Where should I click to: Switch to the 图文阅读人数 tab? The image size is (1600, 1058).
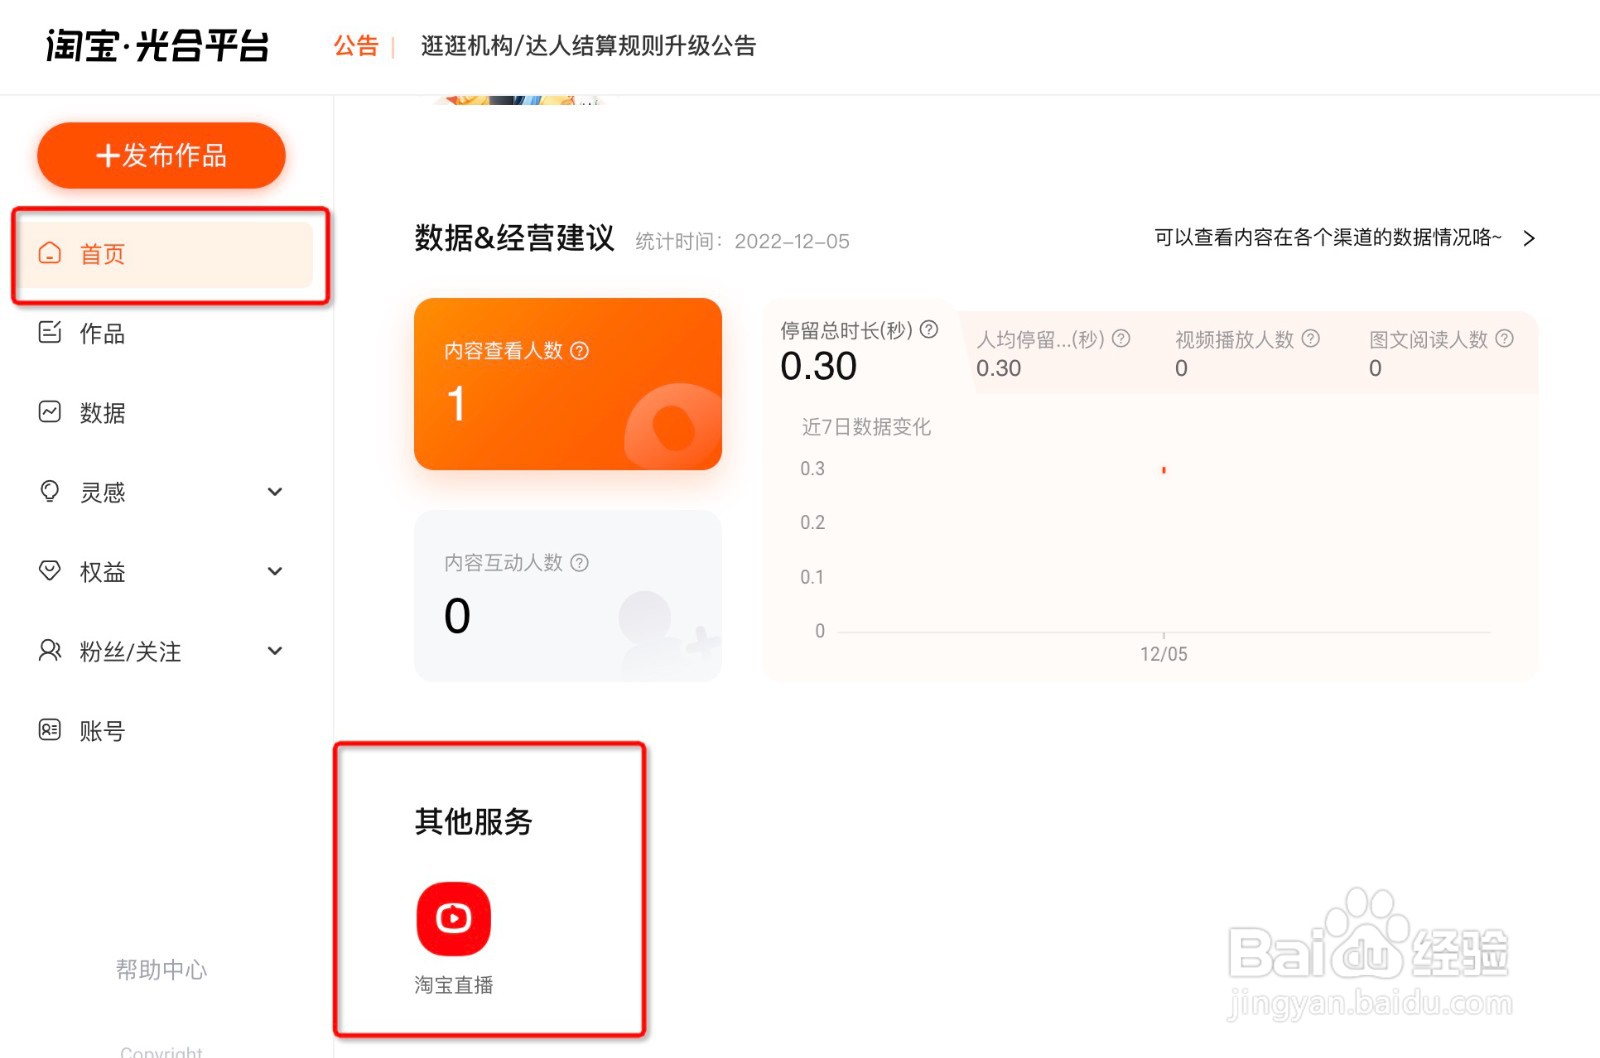1441,354
